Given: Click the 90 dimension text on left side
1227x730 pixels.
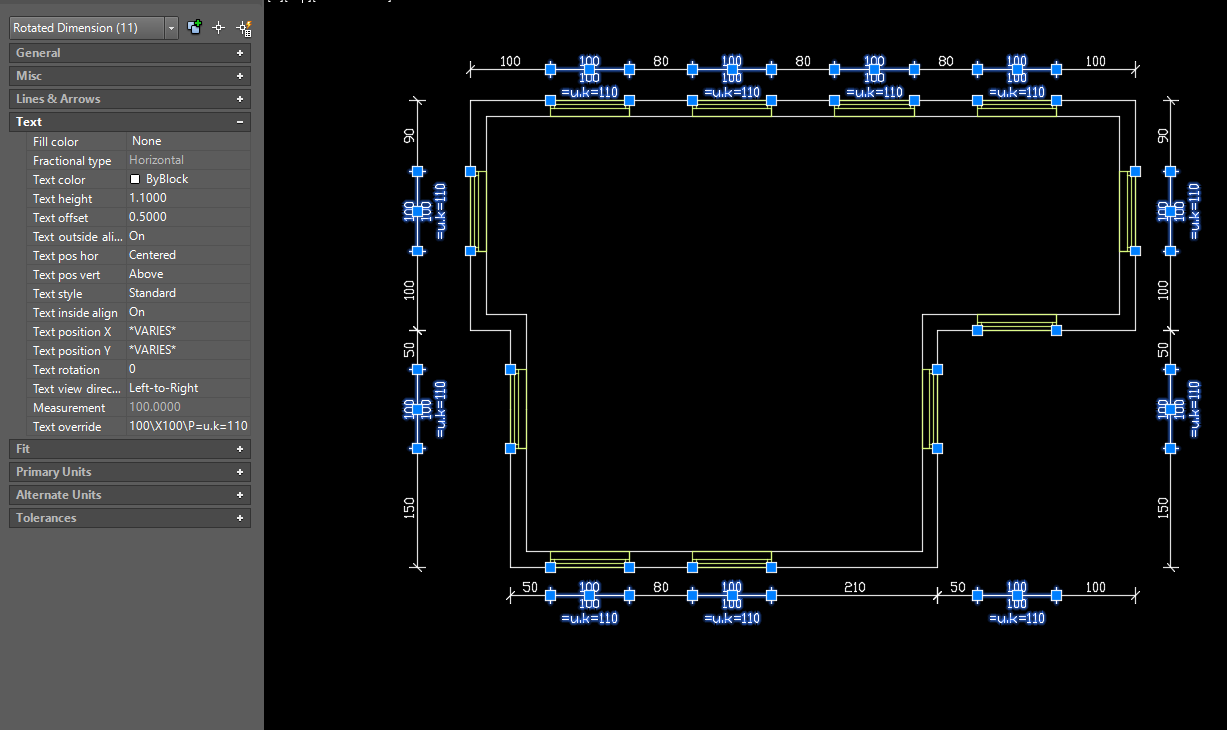Looking at the screenshot, I should click(x=409, y=136).
